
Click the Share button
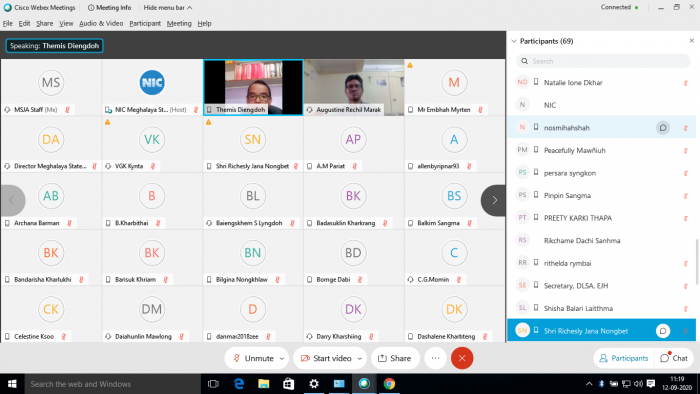[x=394, y=358]
